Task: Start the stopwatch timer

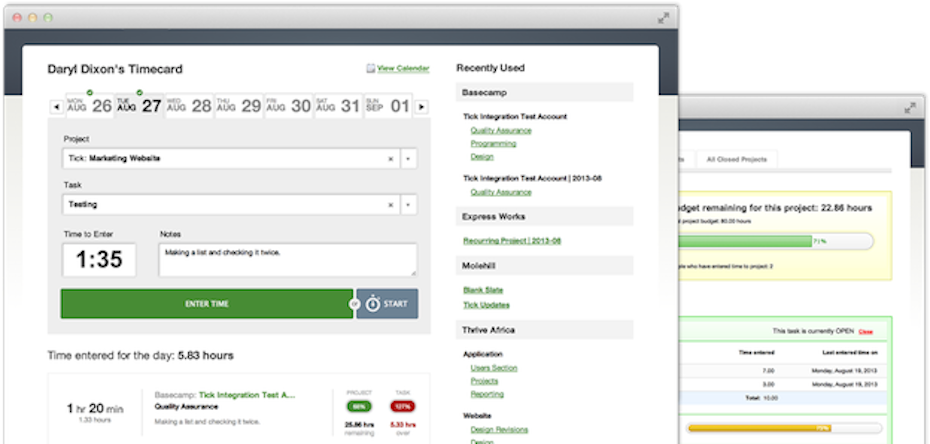Action: tap(387, 304)
